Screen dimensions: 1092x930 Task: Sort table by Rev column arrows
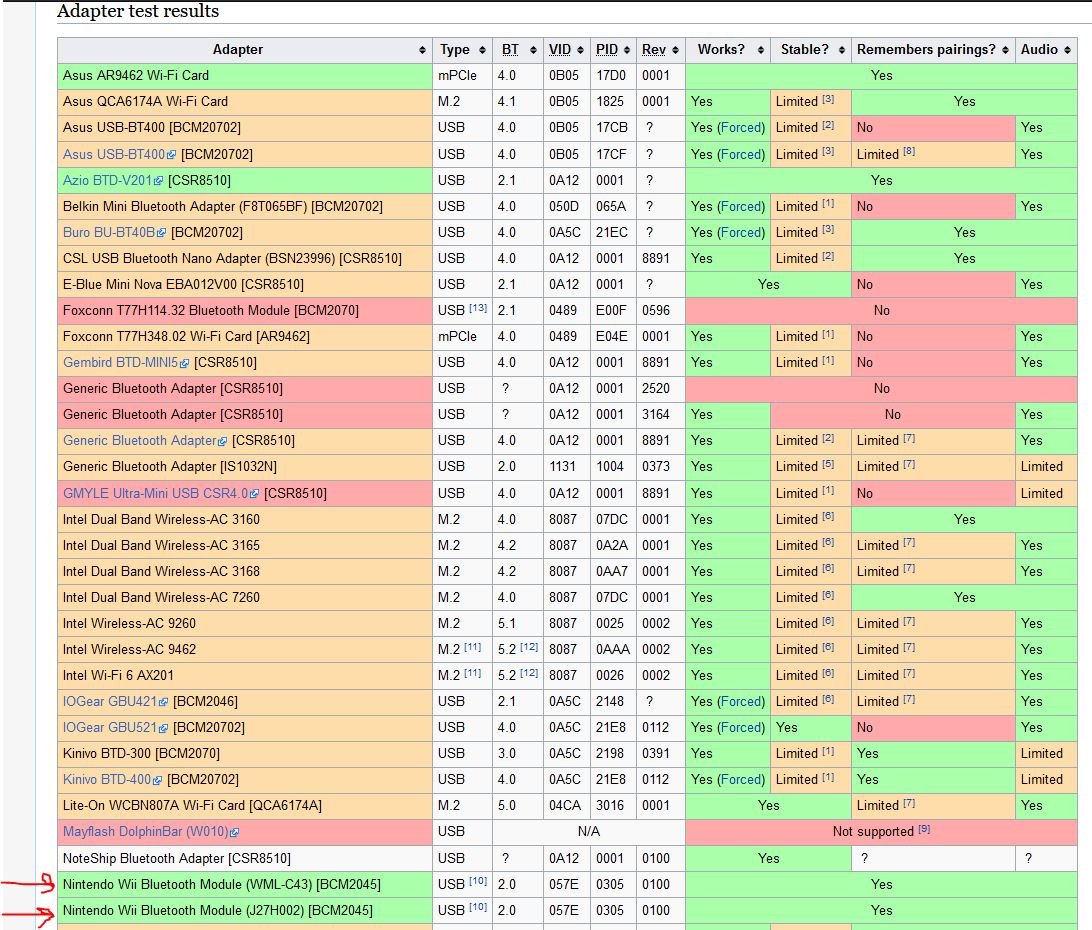[x=675, y=50]
